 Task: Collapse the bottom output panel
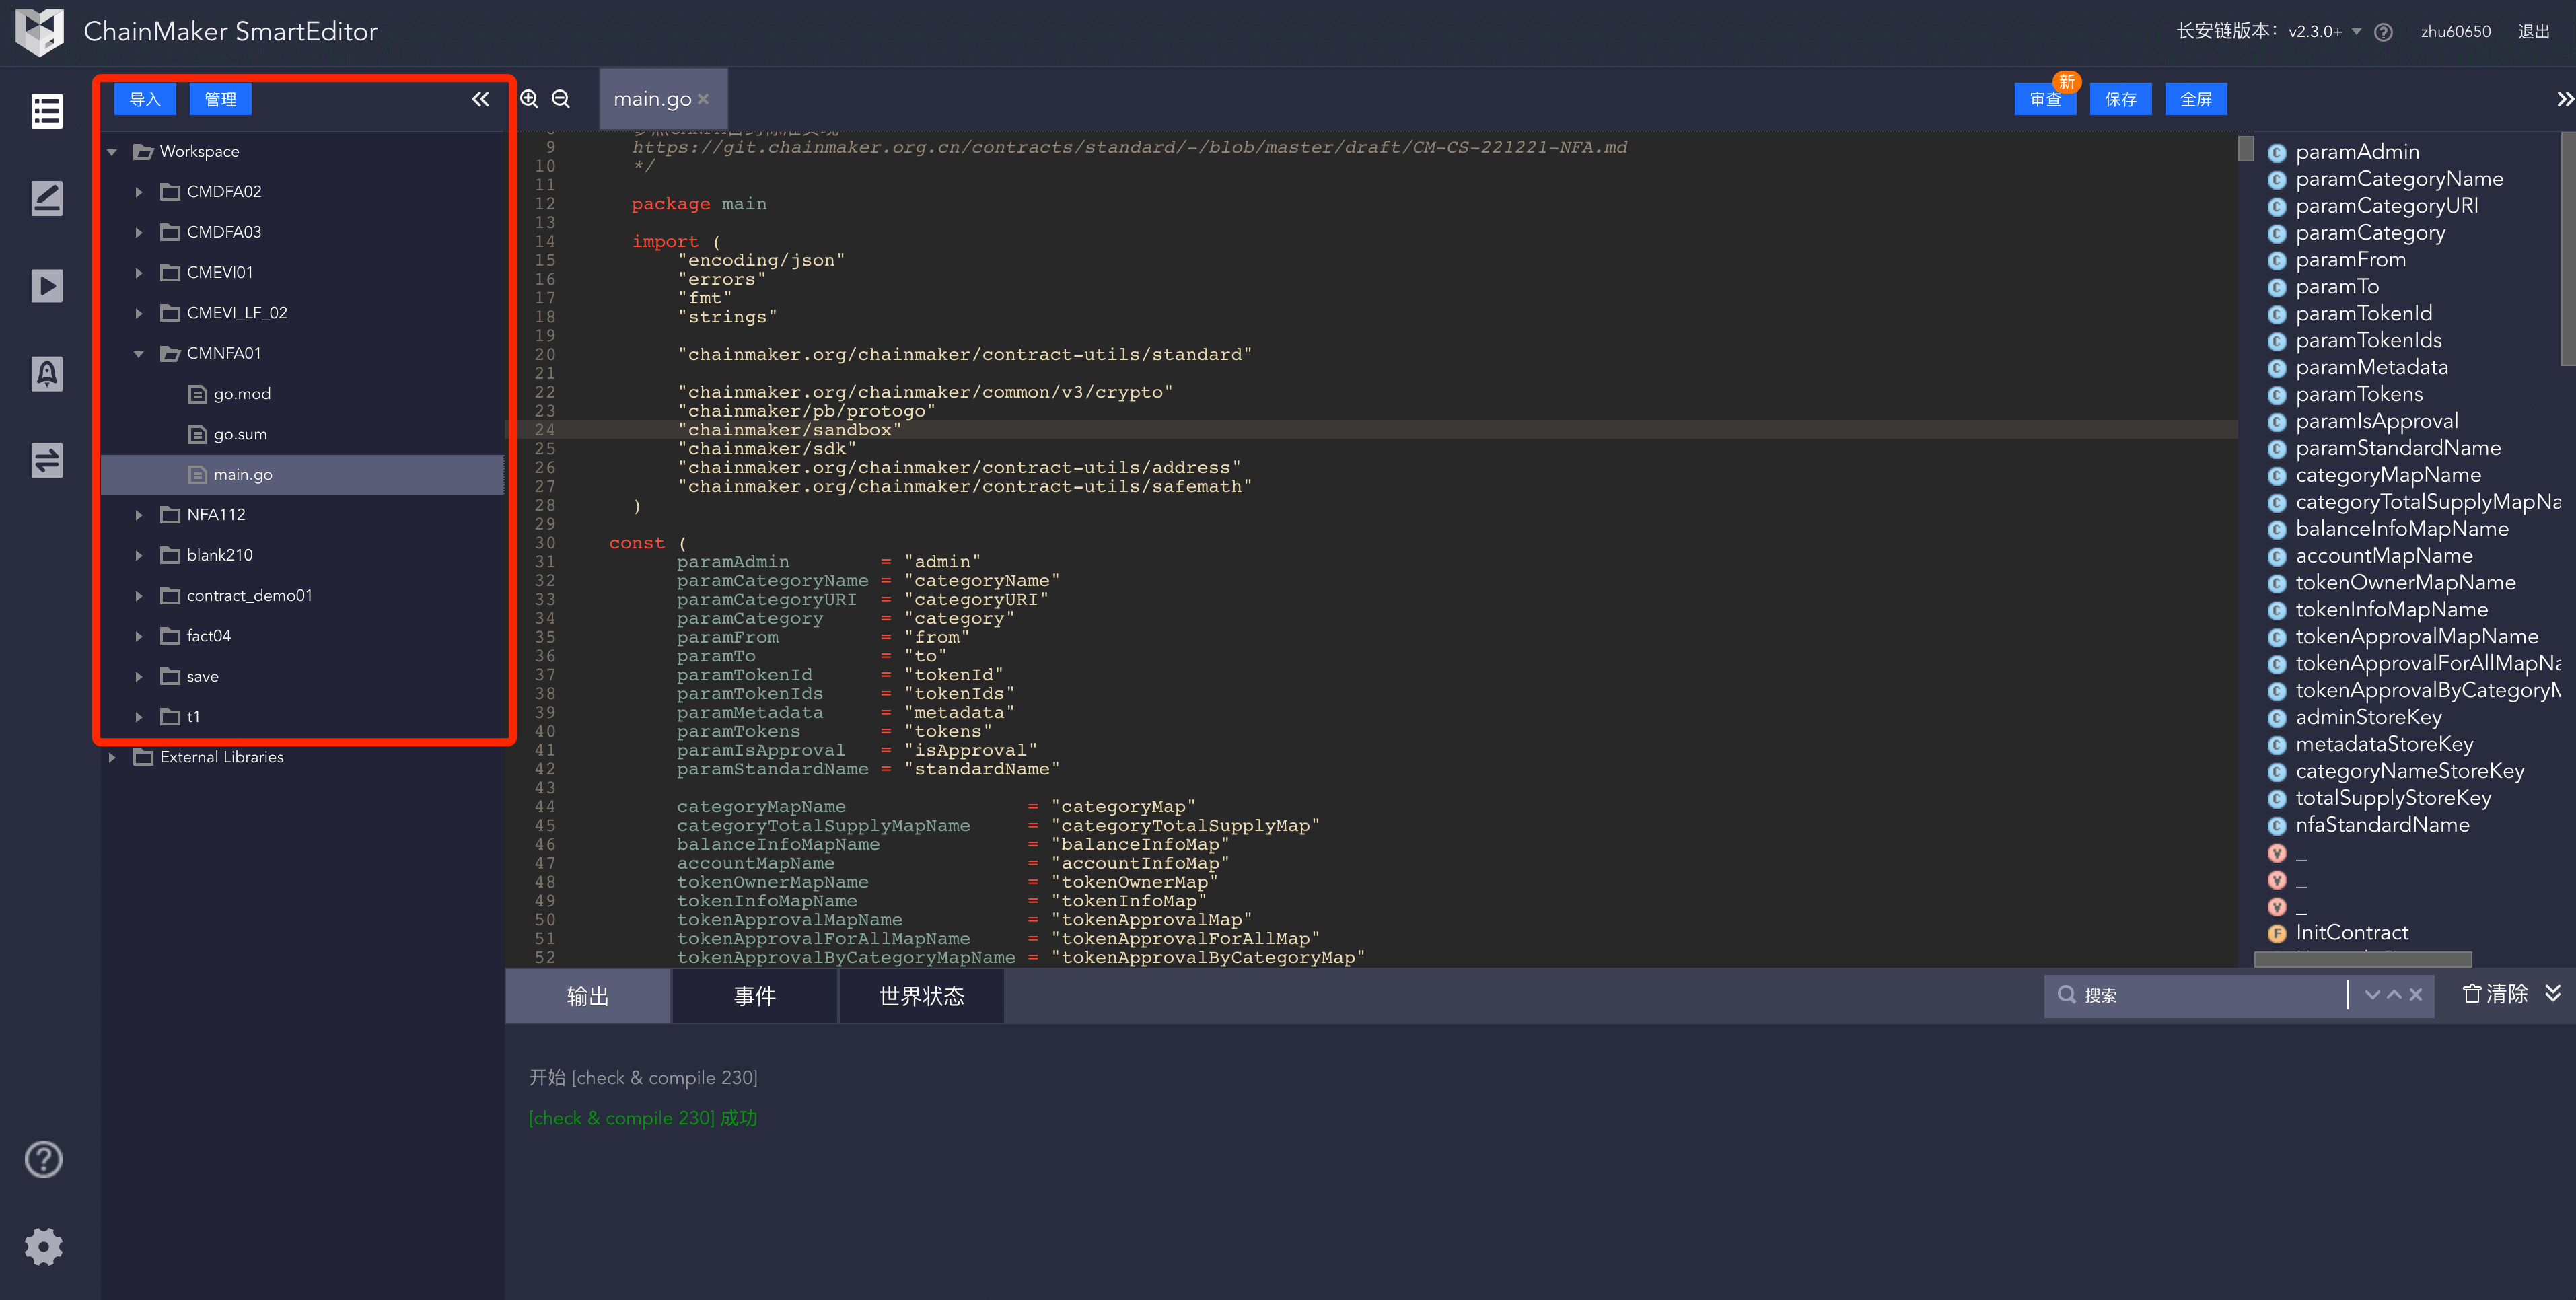tap(2553, 993)
